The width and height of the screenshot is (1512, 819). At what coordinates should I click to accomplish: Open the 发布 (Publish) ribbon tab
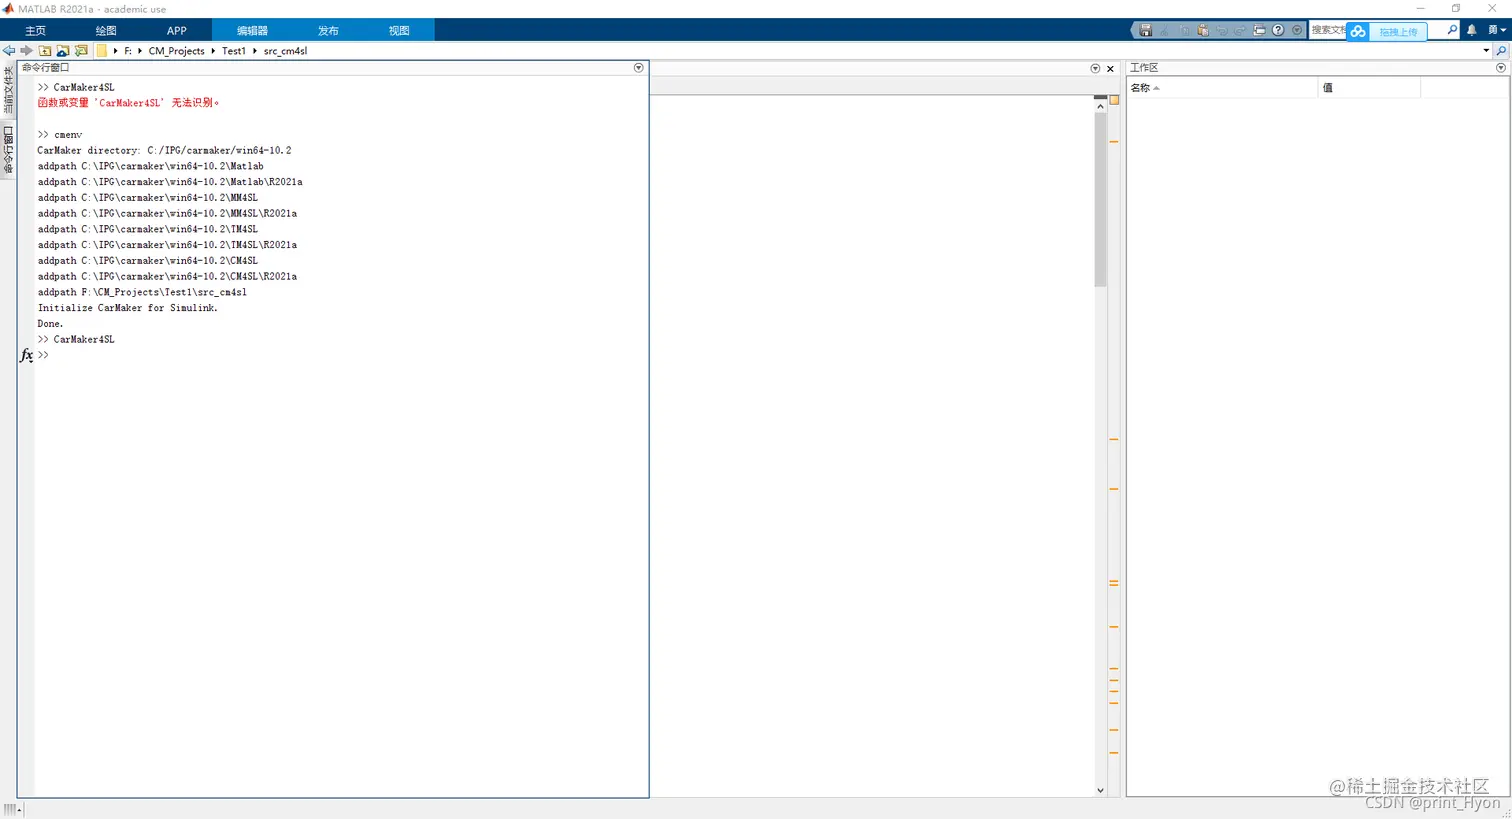click(328, 31)
